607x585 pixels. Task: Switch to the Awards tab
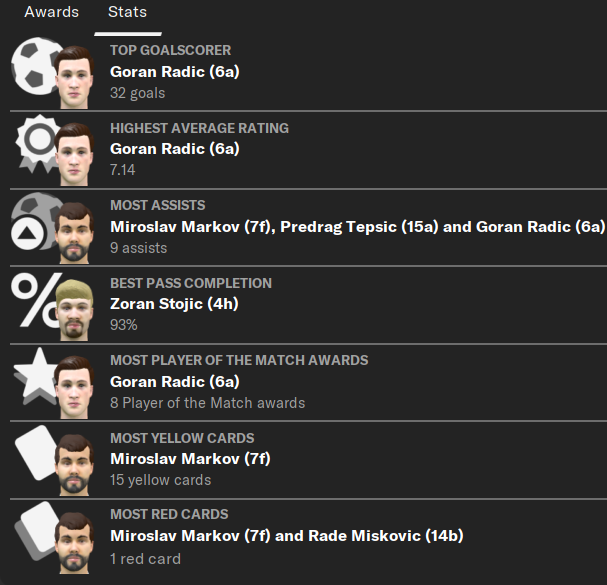51,12
